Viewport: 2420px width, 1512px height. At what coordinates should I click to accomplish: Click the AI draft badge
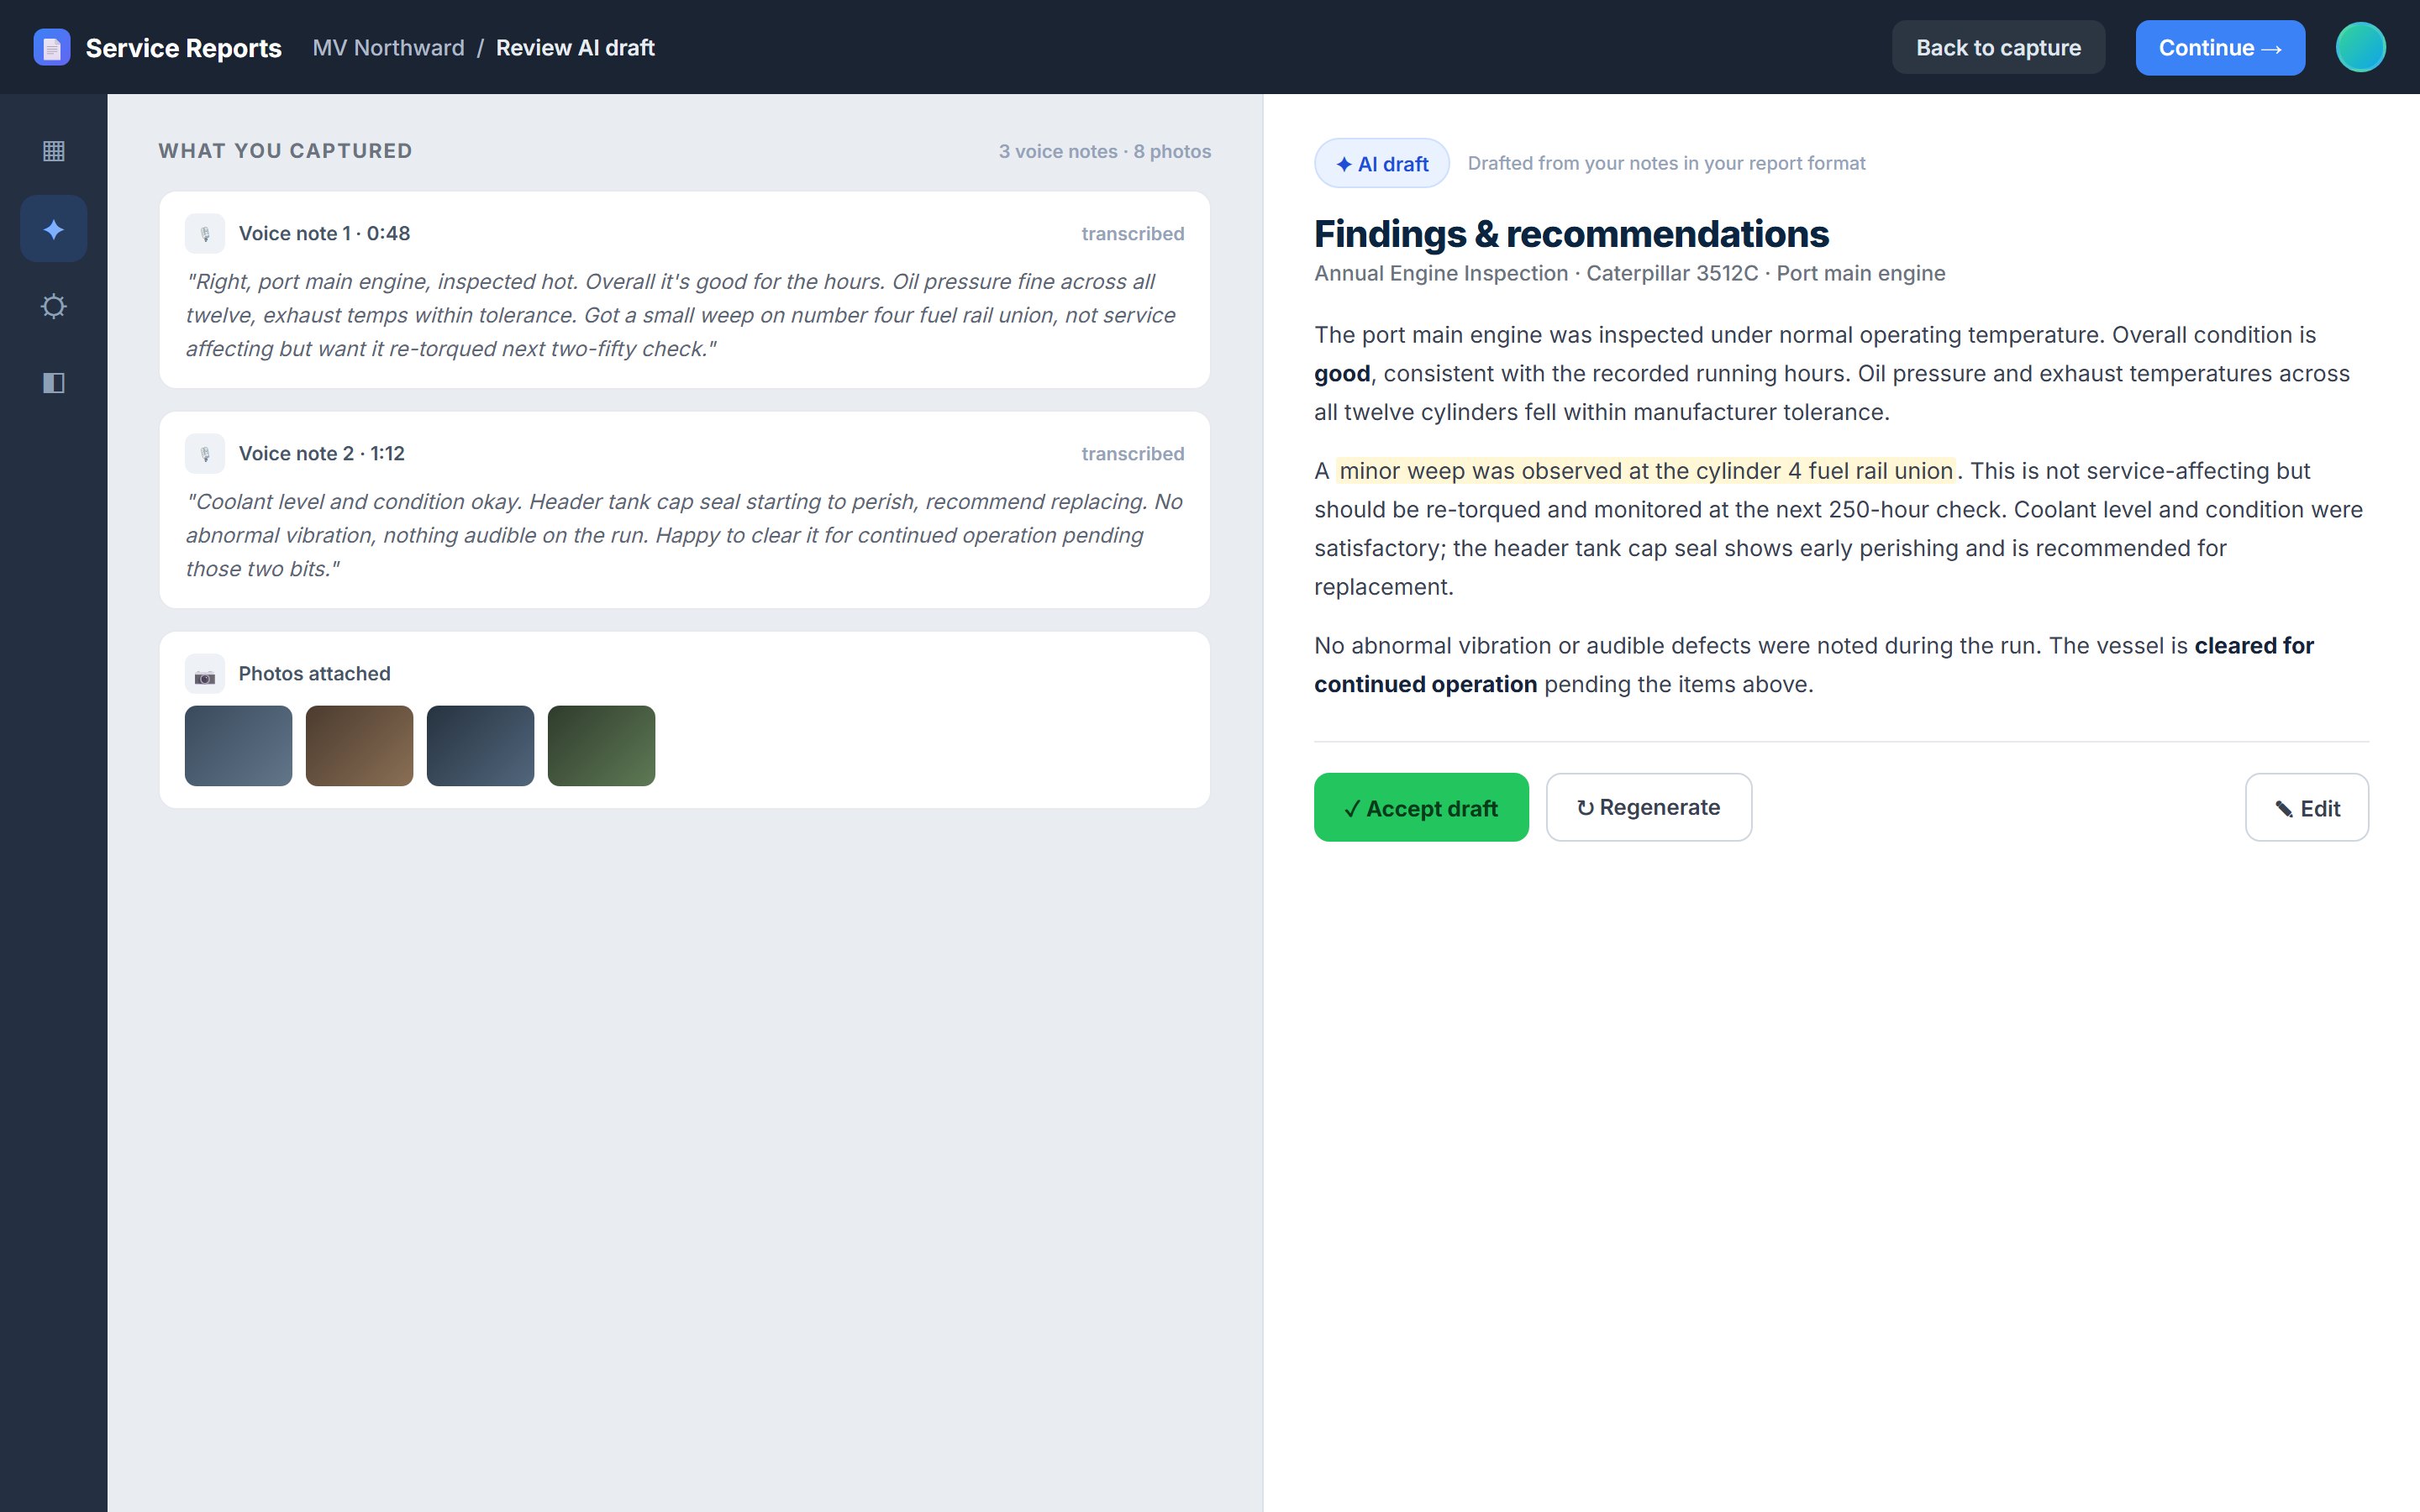tap(1382, 163)
